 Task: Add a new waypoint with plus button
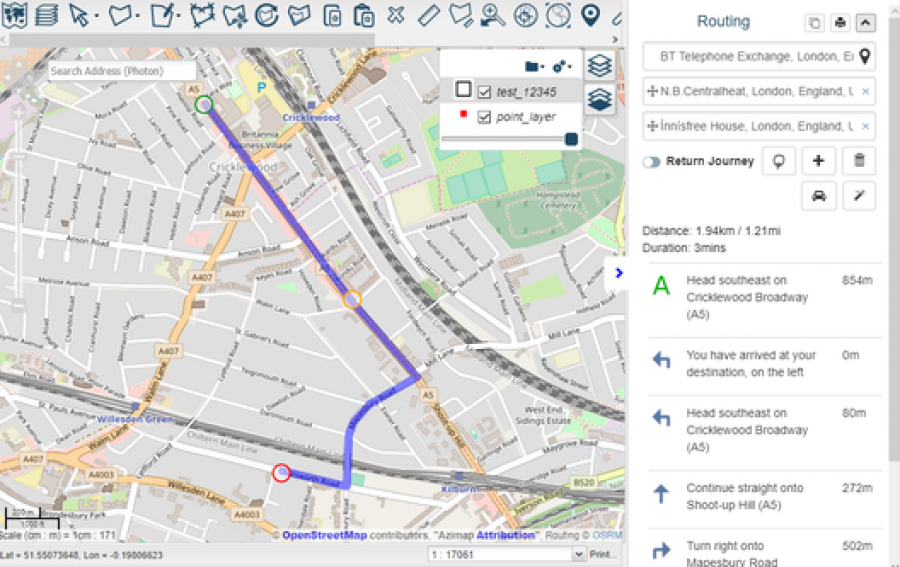[x=818, y=161]
